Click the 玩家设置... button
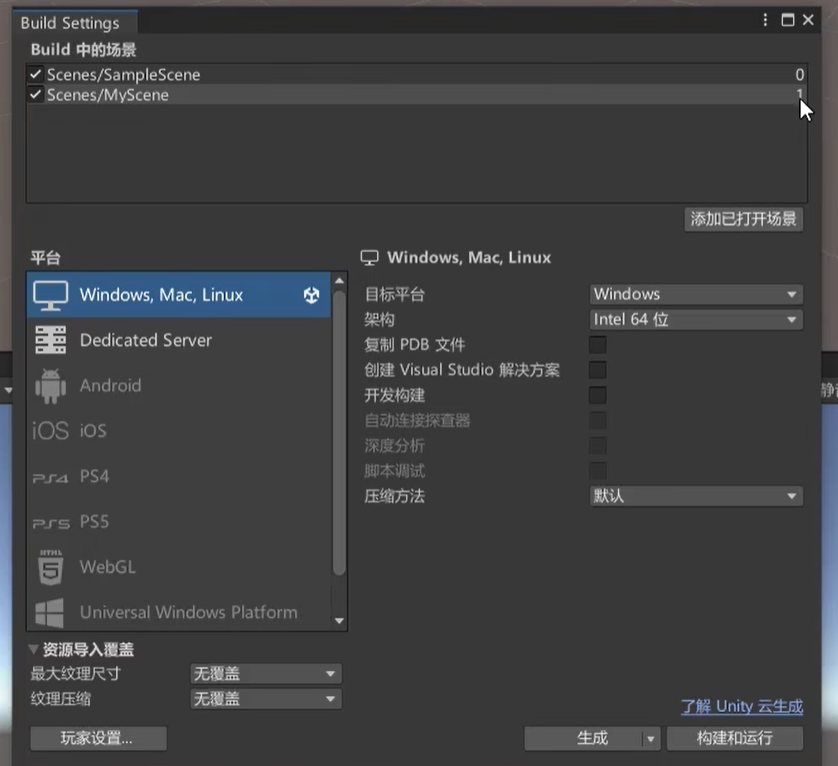 tap(98, 739)
